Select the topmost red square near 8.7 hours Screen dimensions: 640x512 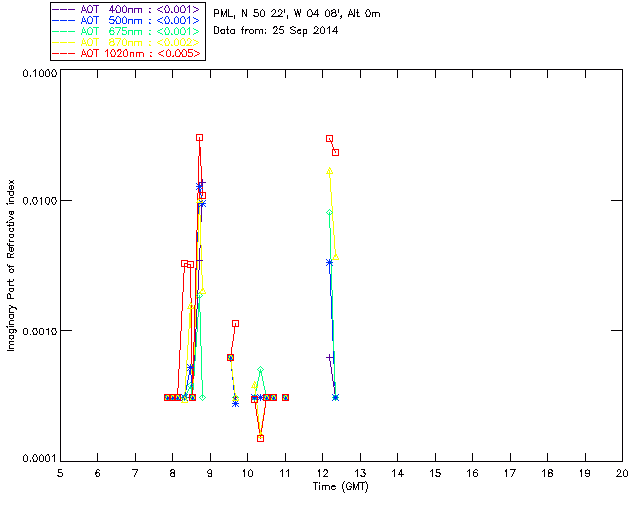point(199,138)
